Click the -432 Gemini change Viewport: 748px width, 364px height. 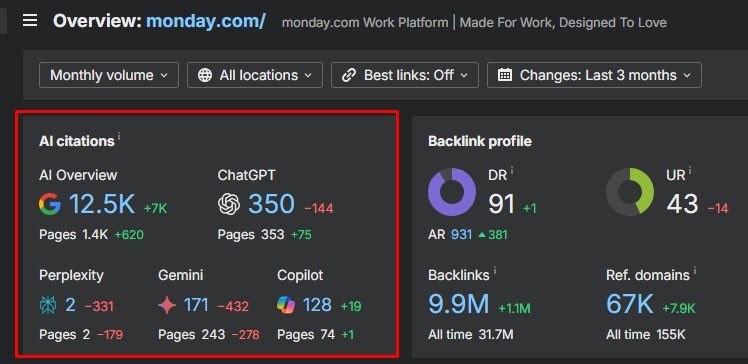pos(233,306)
